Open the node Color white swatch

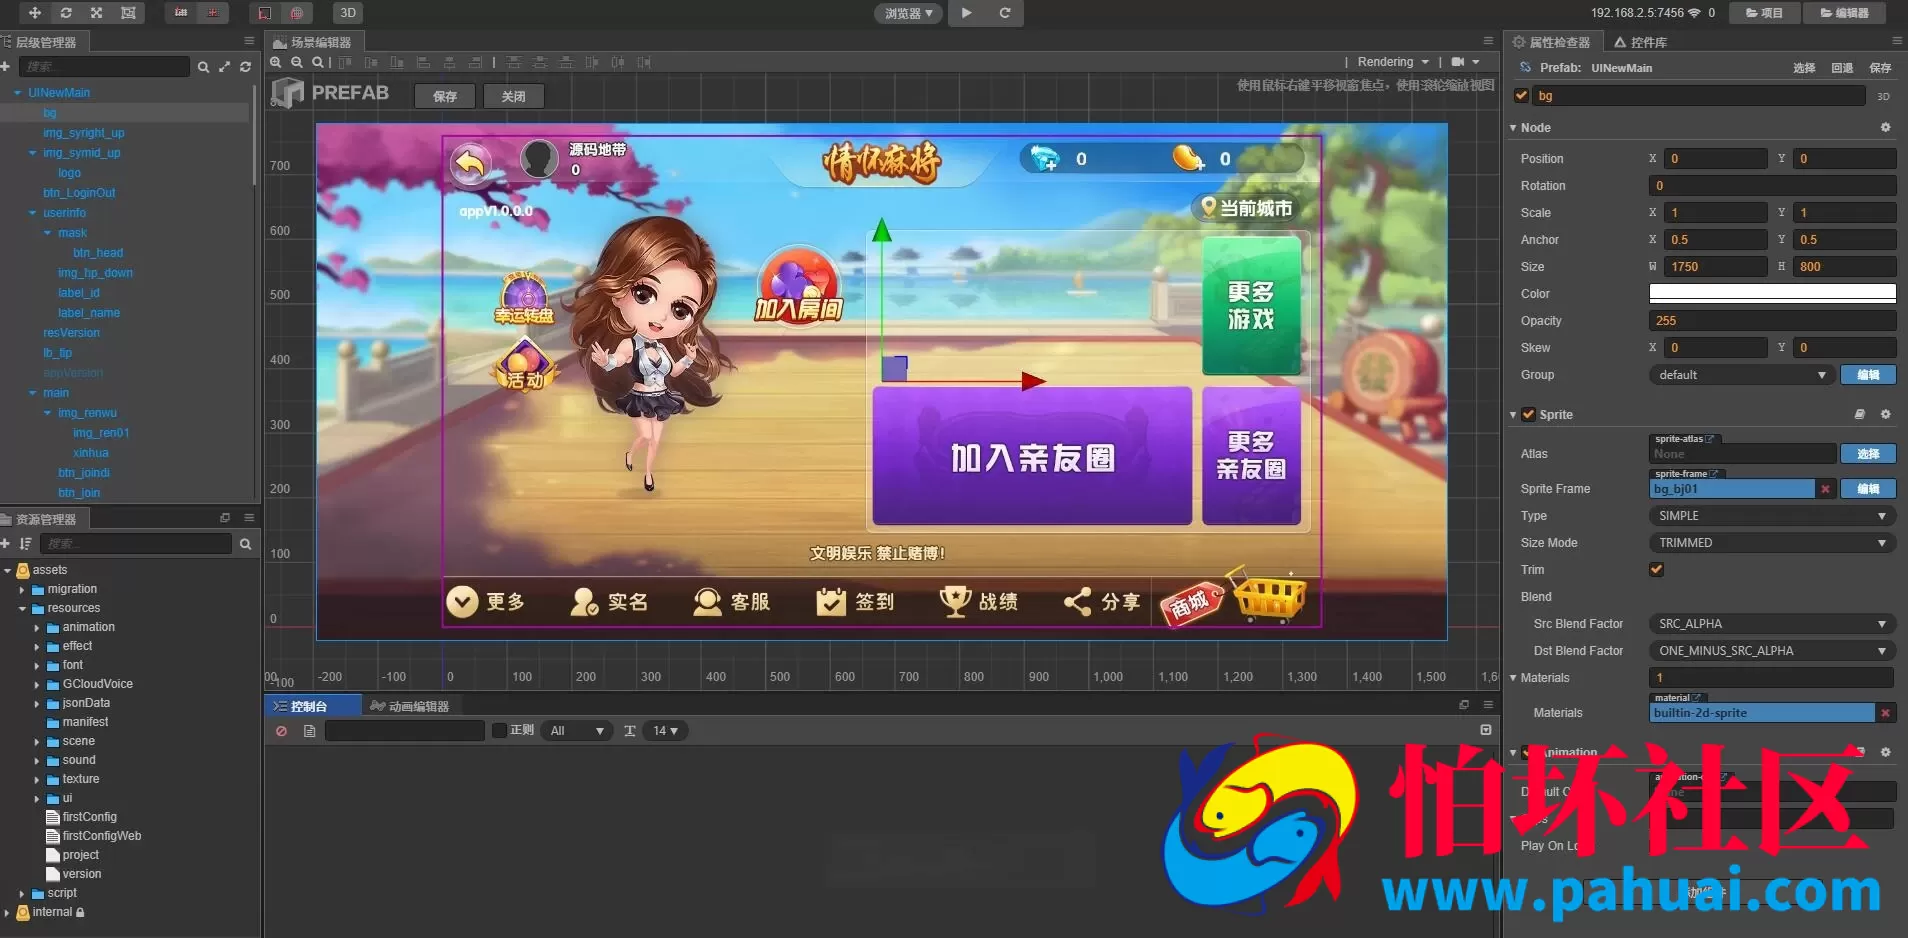(1772, 293)
